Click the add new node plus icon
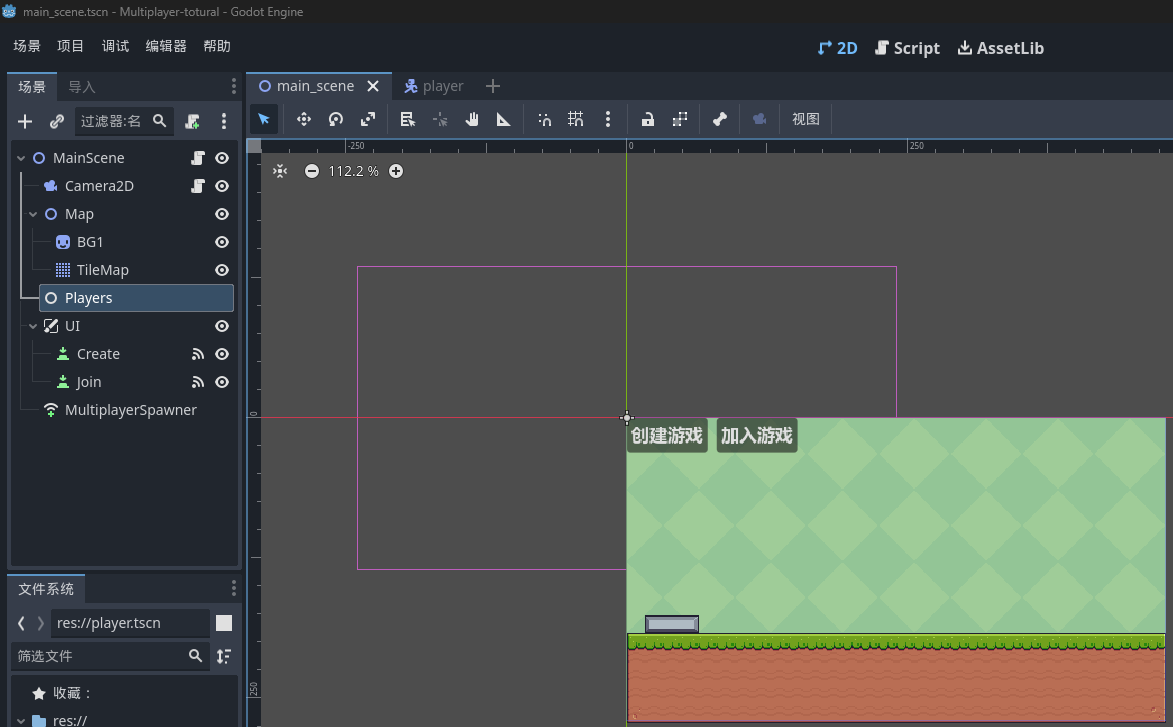Image resolution: width=1173 pixels, height=727 pixels. [x=26, y=121]
